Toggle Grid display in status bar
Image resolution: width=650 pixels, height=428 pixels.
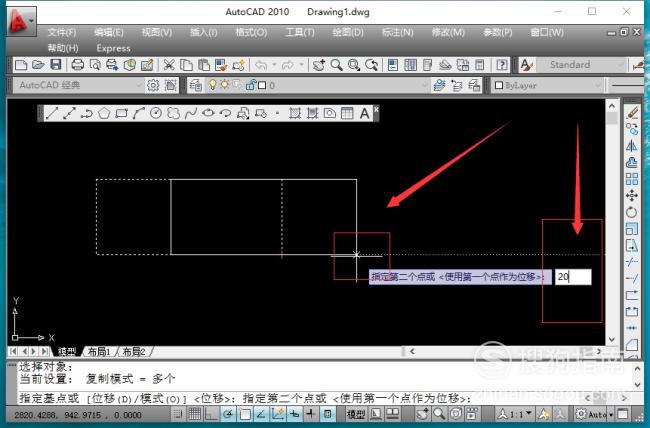coord(194,413)
